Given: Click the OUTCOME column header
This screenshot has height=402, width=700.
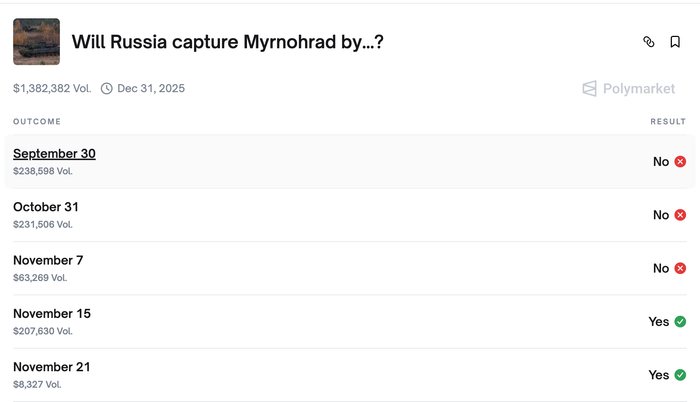Looking at the screenshot, I should [x=37, y=122].
